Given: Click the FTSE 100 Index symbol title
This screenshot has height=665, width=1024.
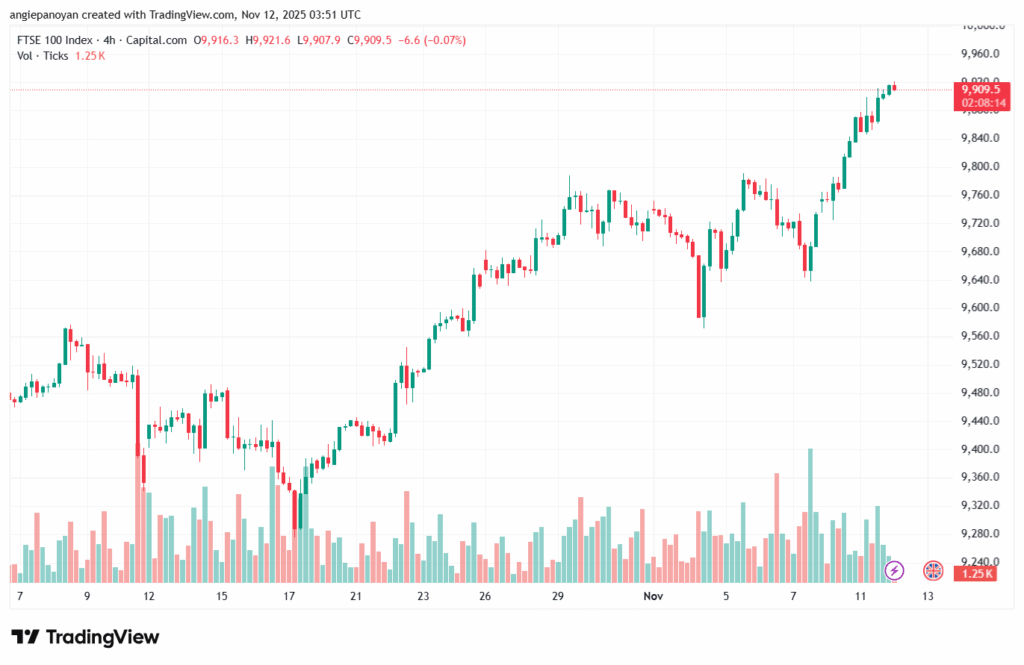Looking at the screenshot, I should point(56,40).
